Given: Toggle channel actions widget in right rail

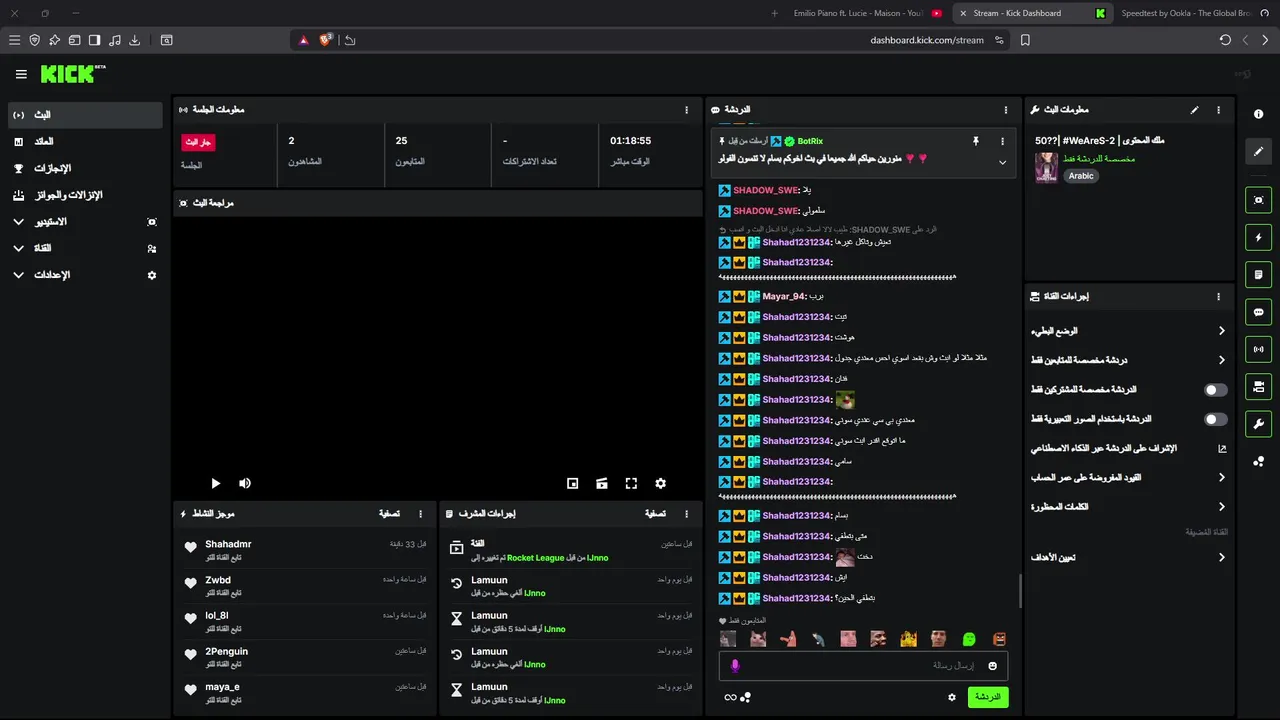Looking at the screenshot, I should point(1258,386).
